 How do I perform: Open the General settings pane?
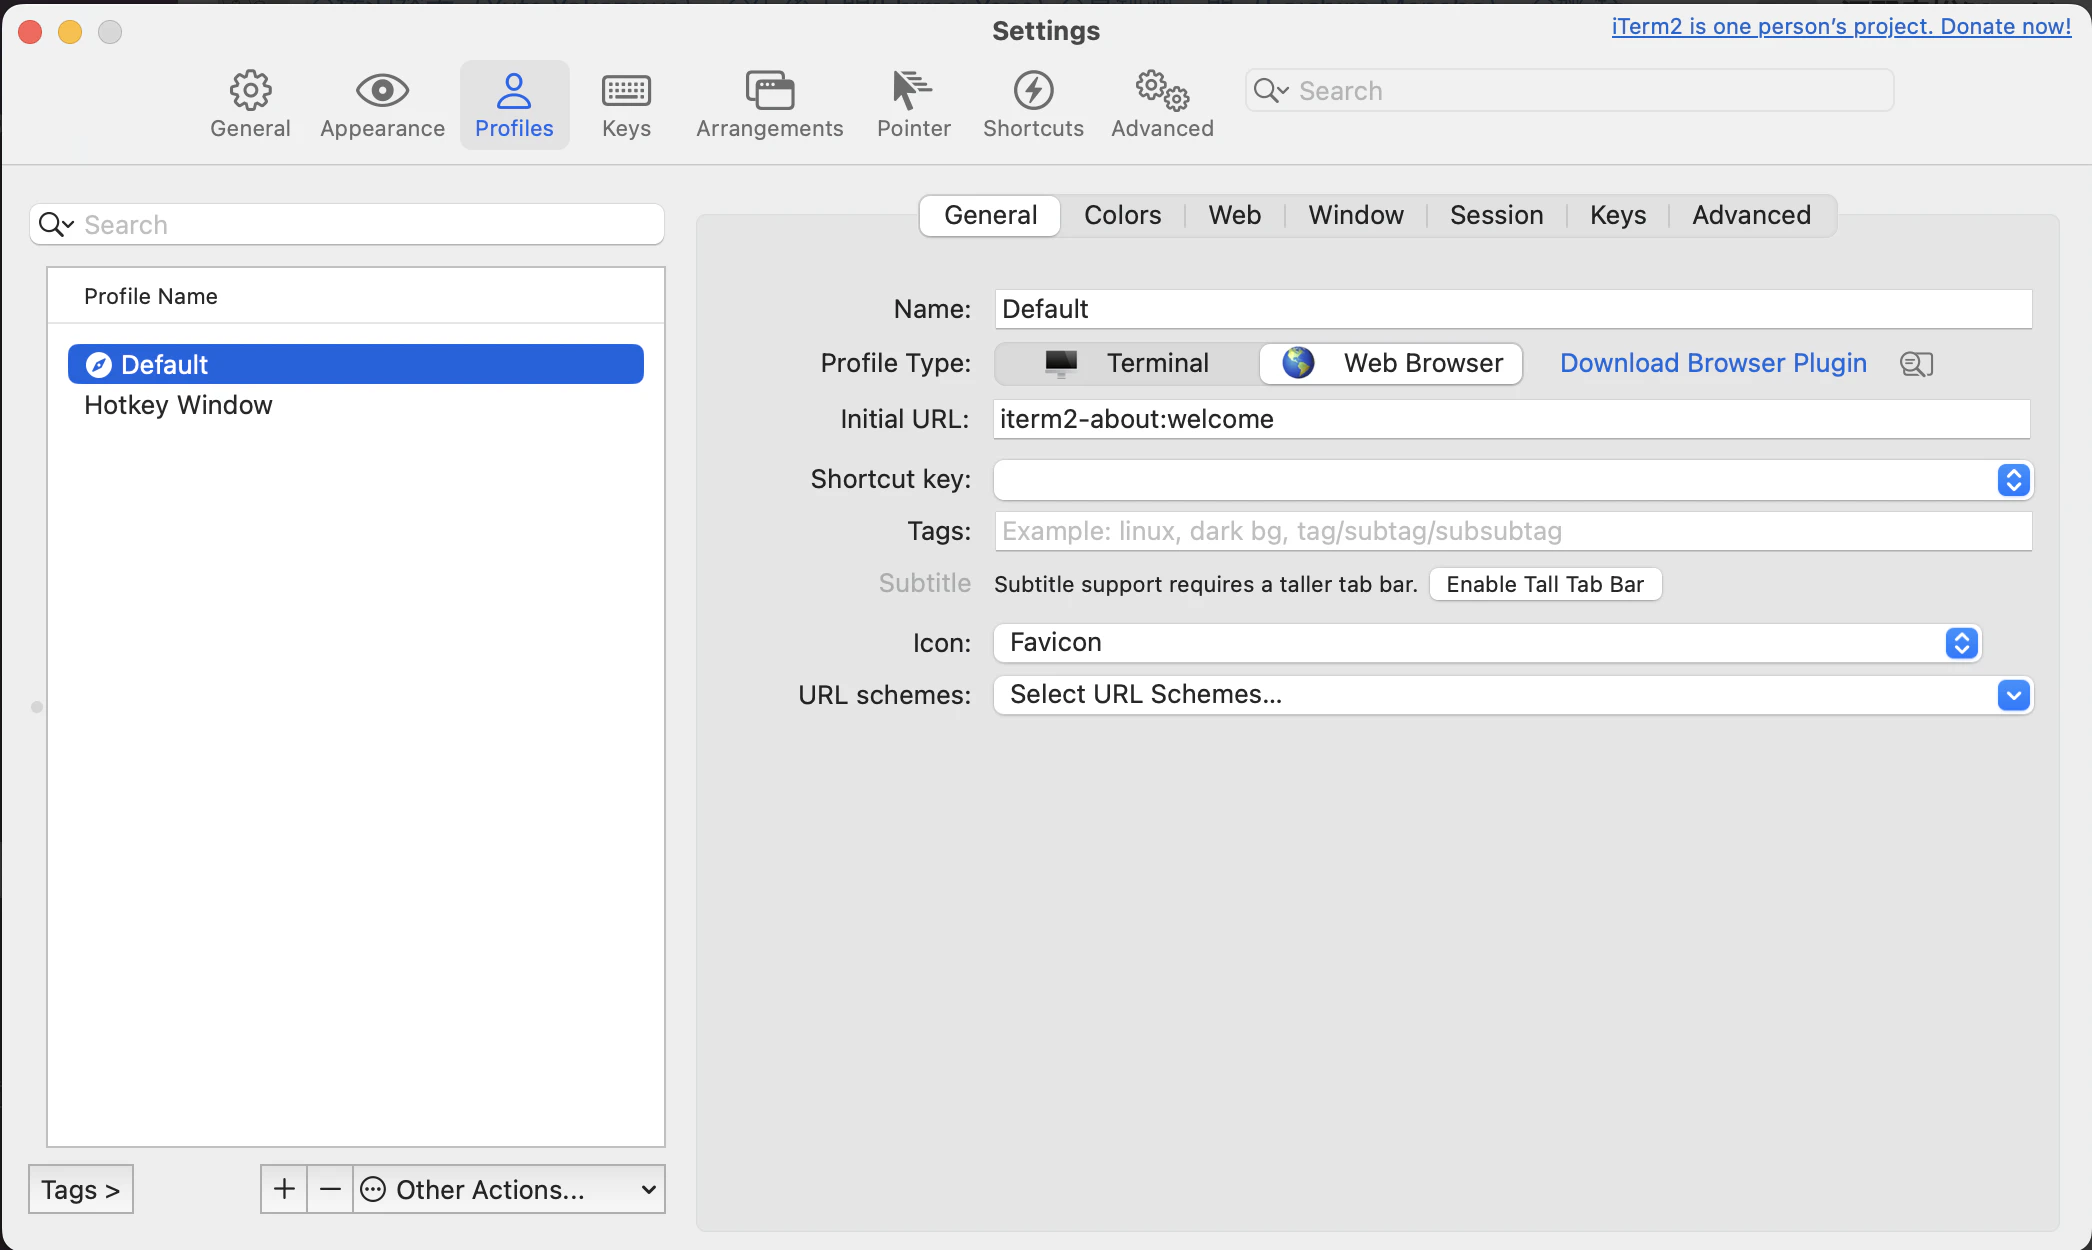click(x=250, y=105)
